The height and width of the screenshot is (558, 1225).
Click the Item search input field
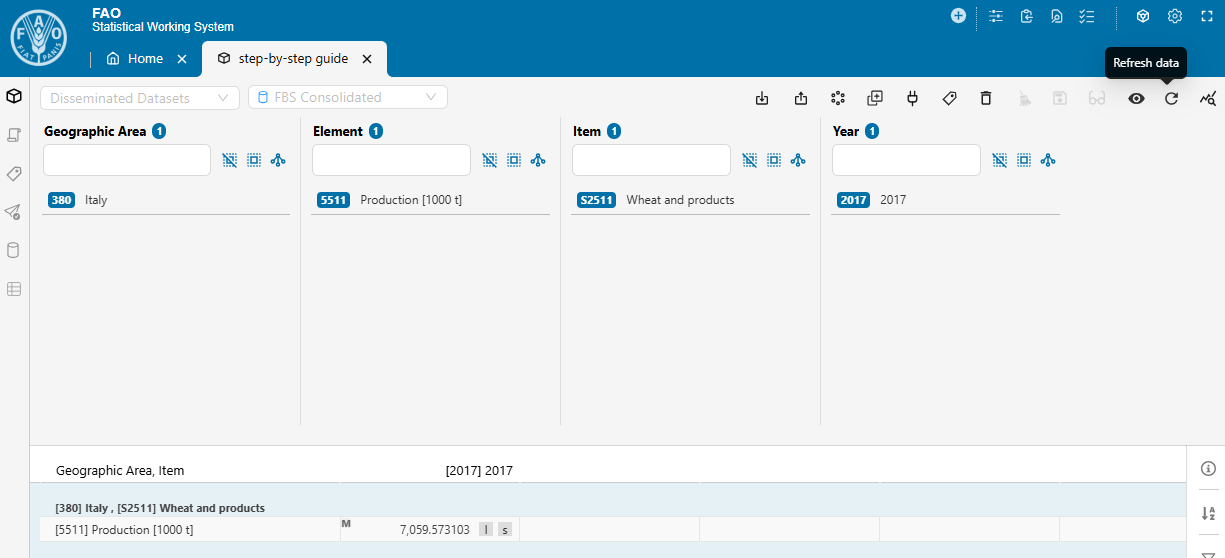(651, 160)
